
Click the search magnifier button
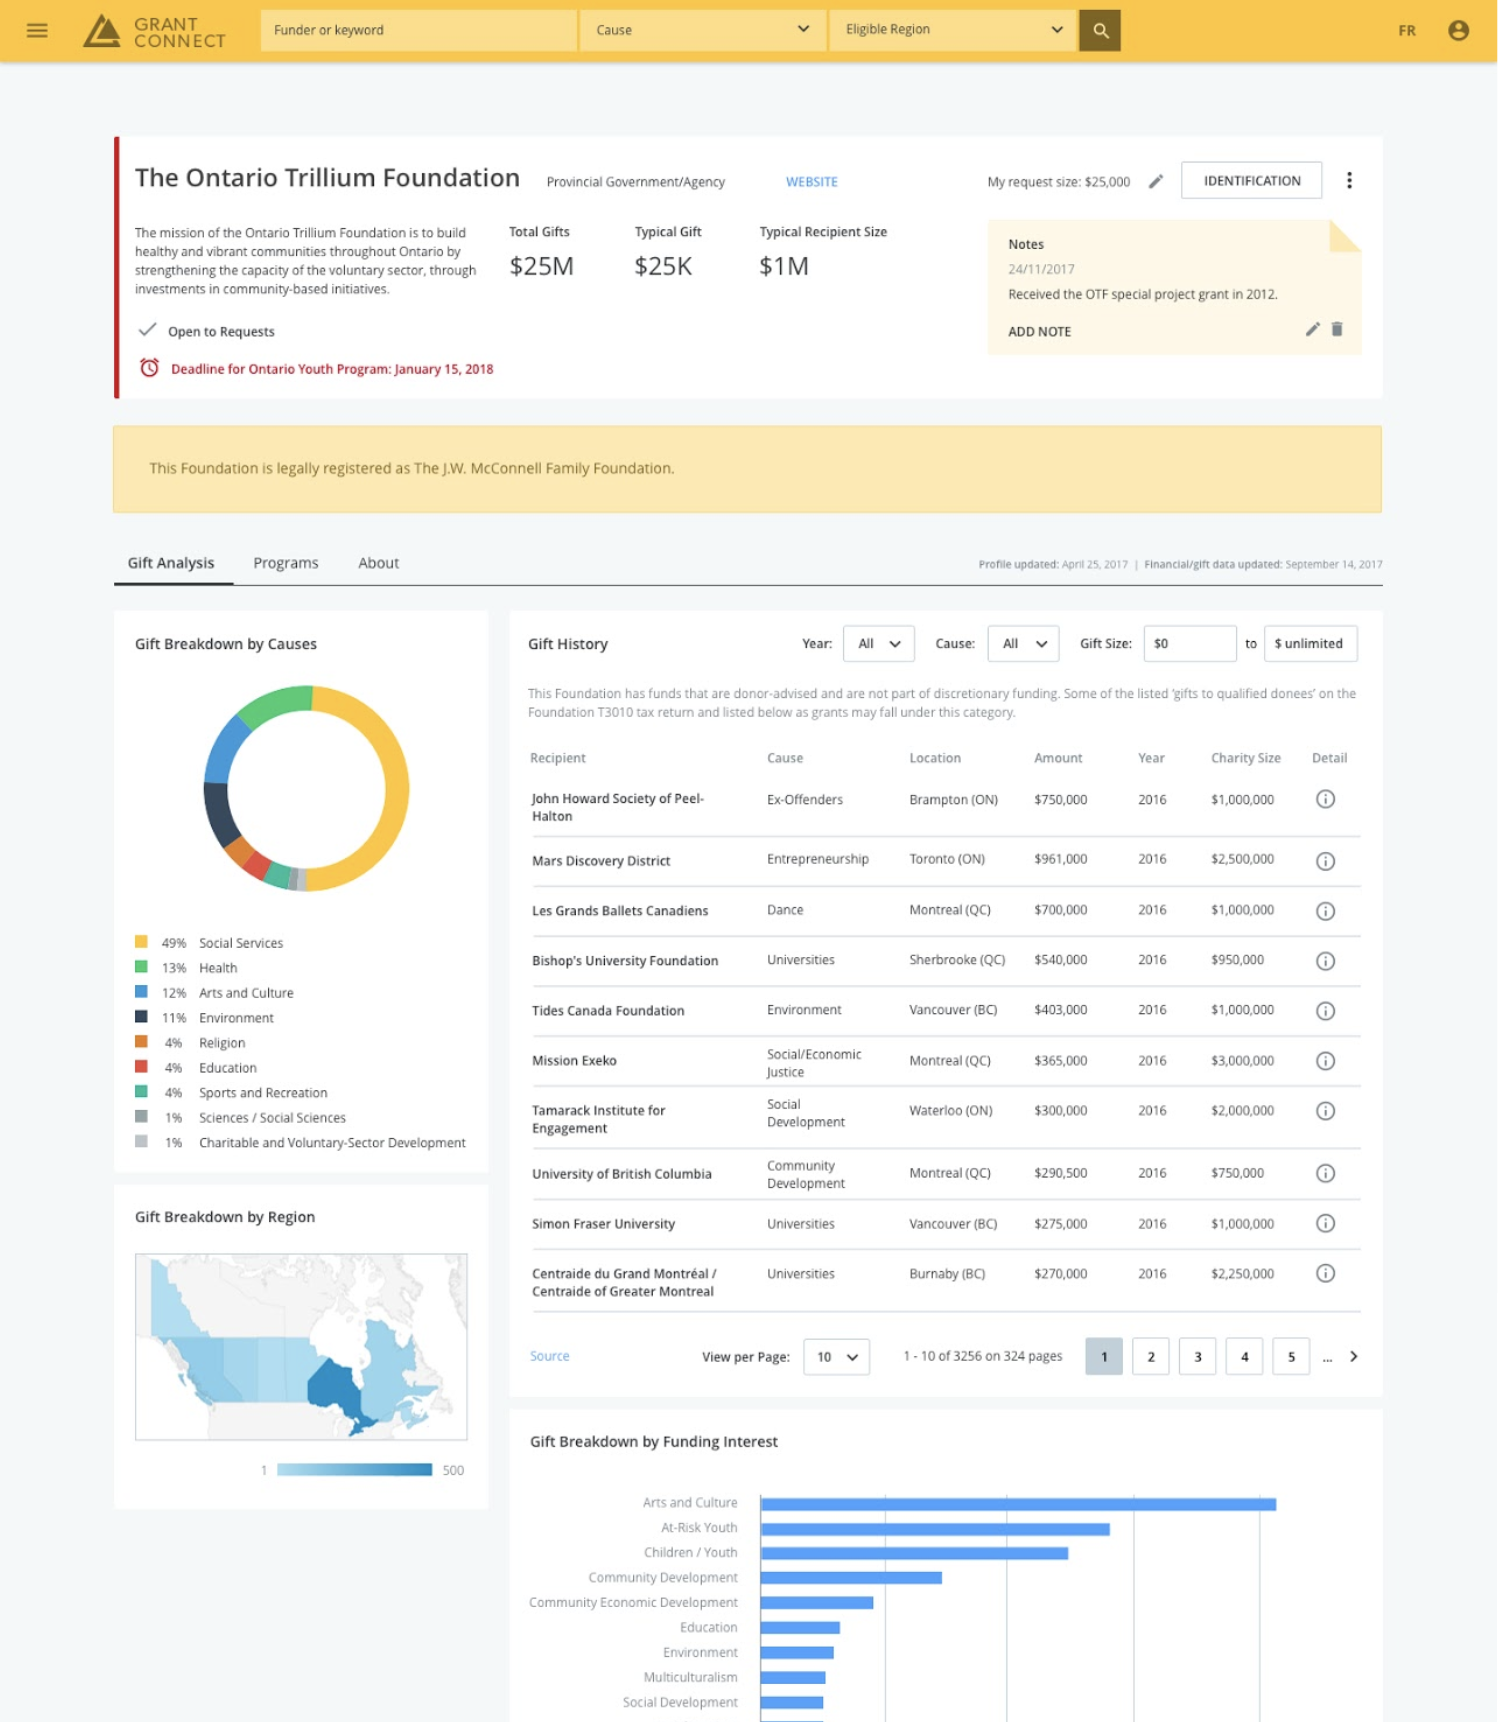[x=1100, y=30]
